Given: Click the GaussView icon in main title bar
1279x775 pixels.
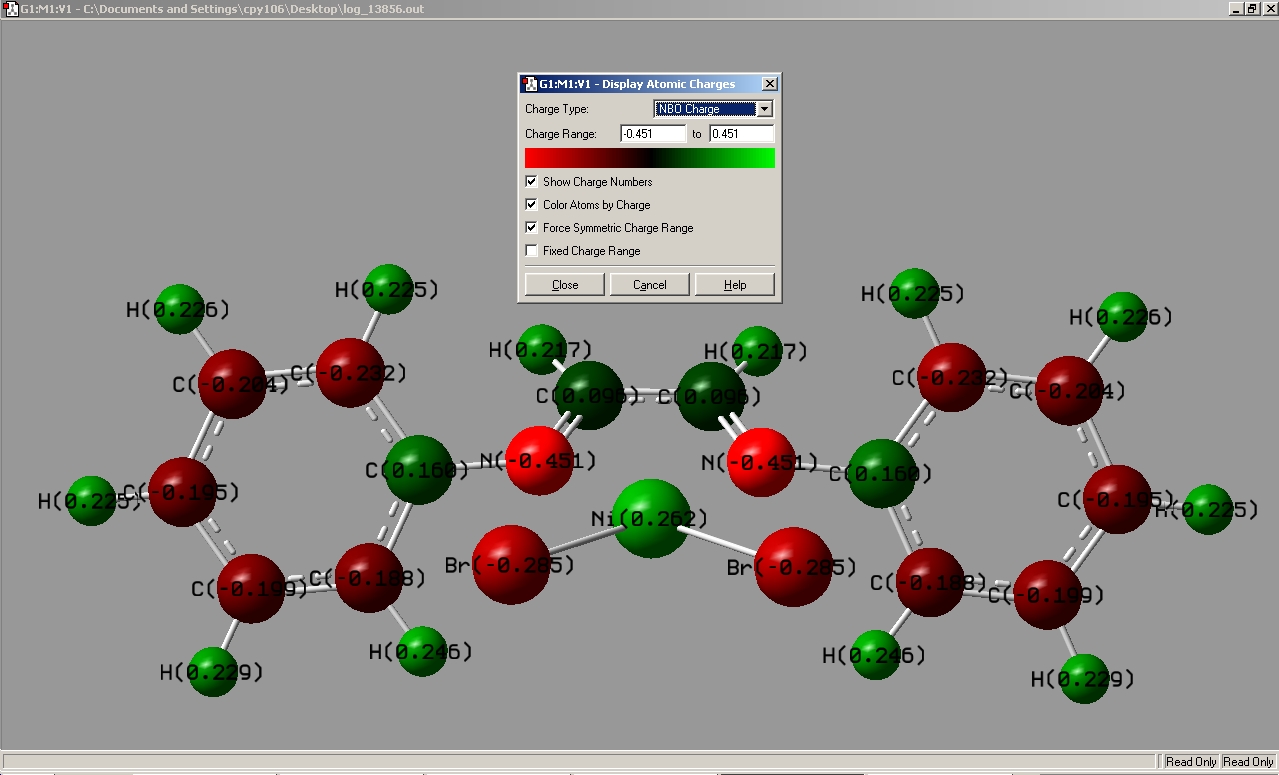Looking at the screenshot, I should coord(11,8).
